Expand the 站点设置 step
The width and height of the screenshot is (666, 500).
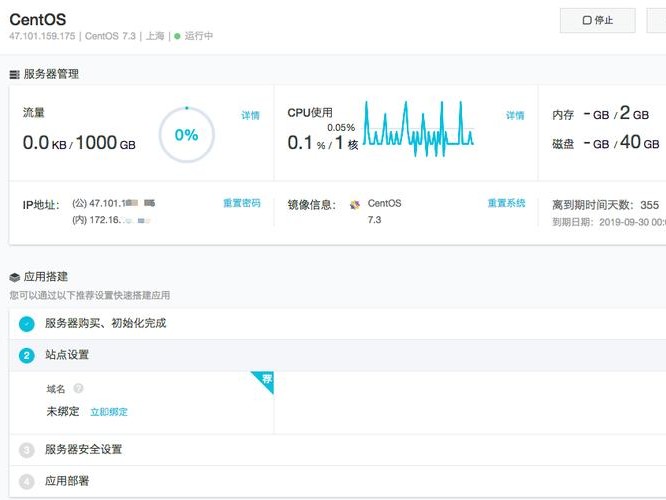338,356
